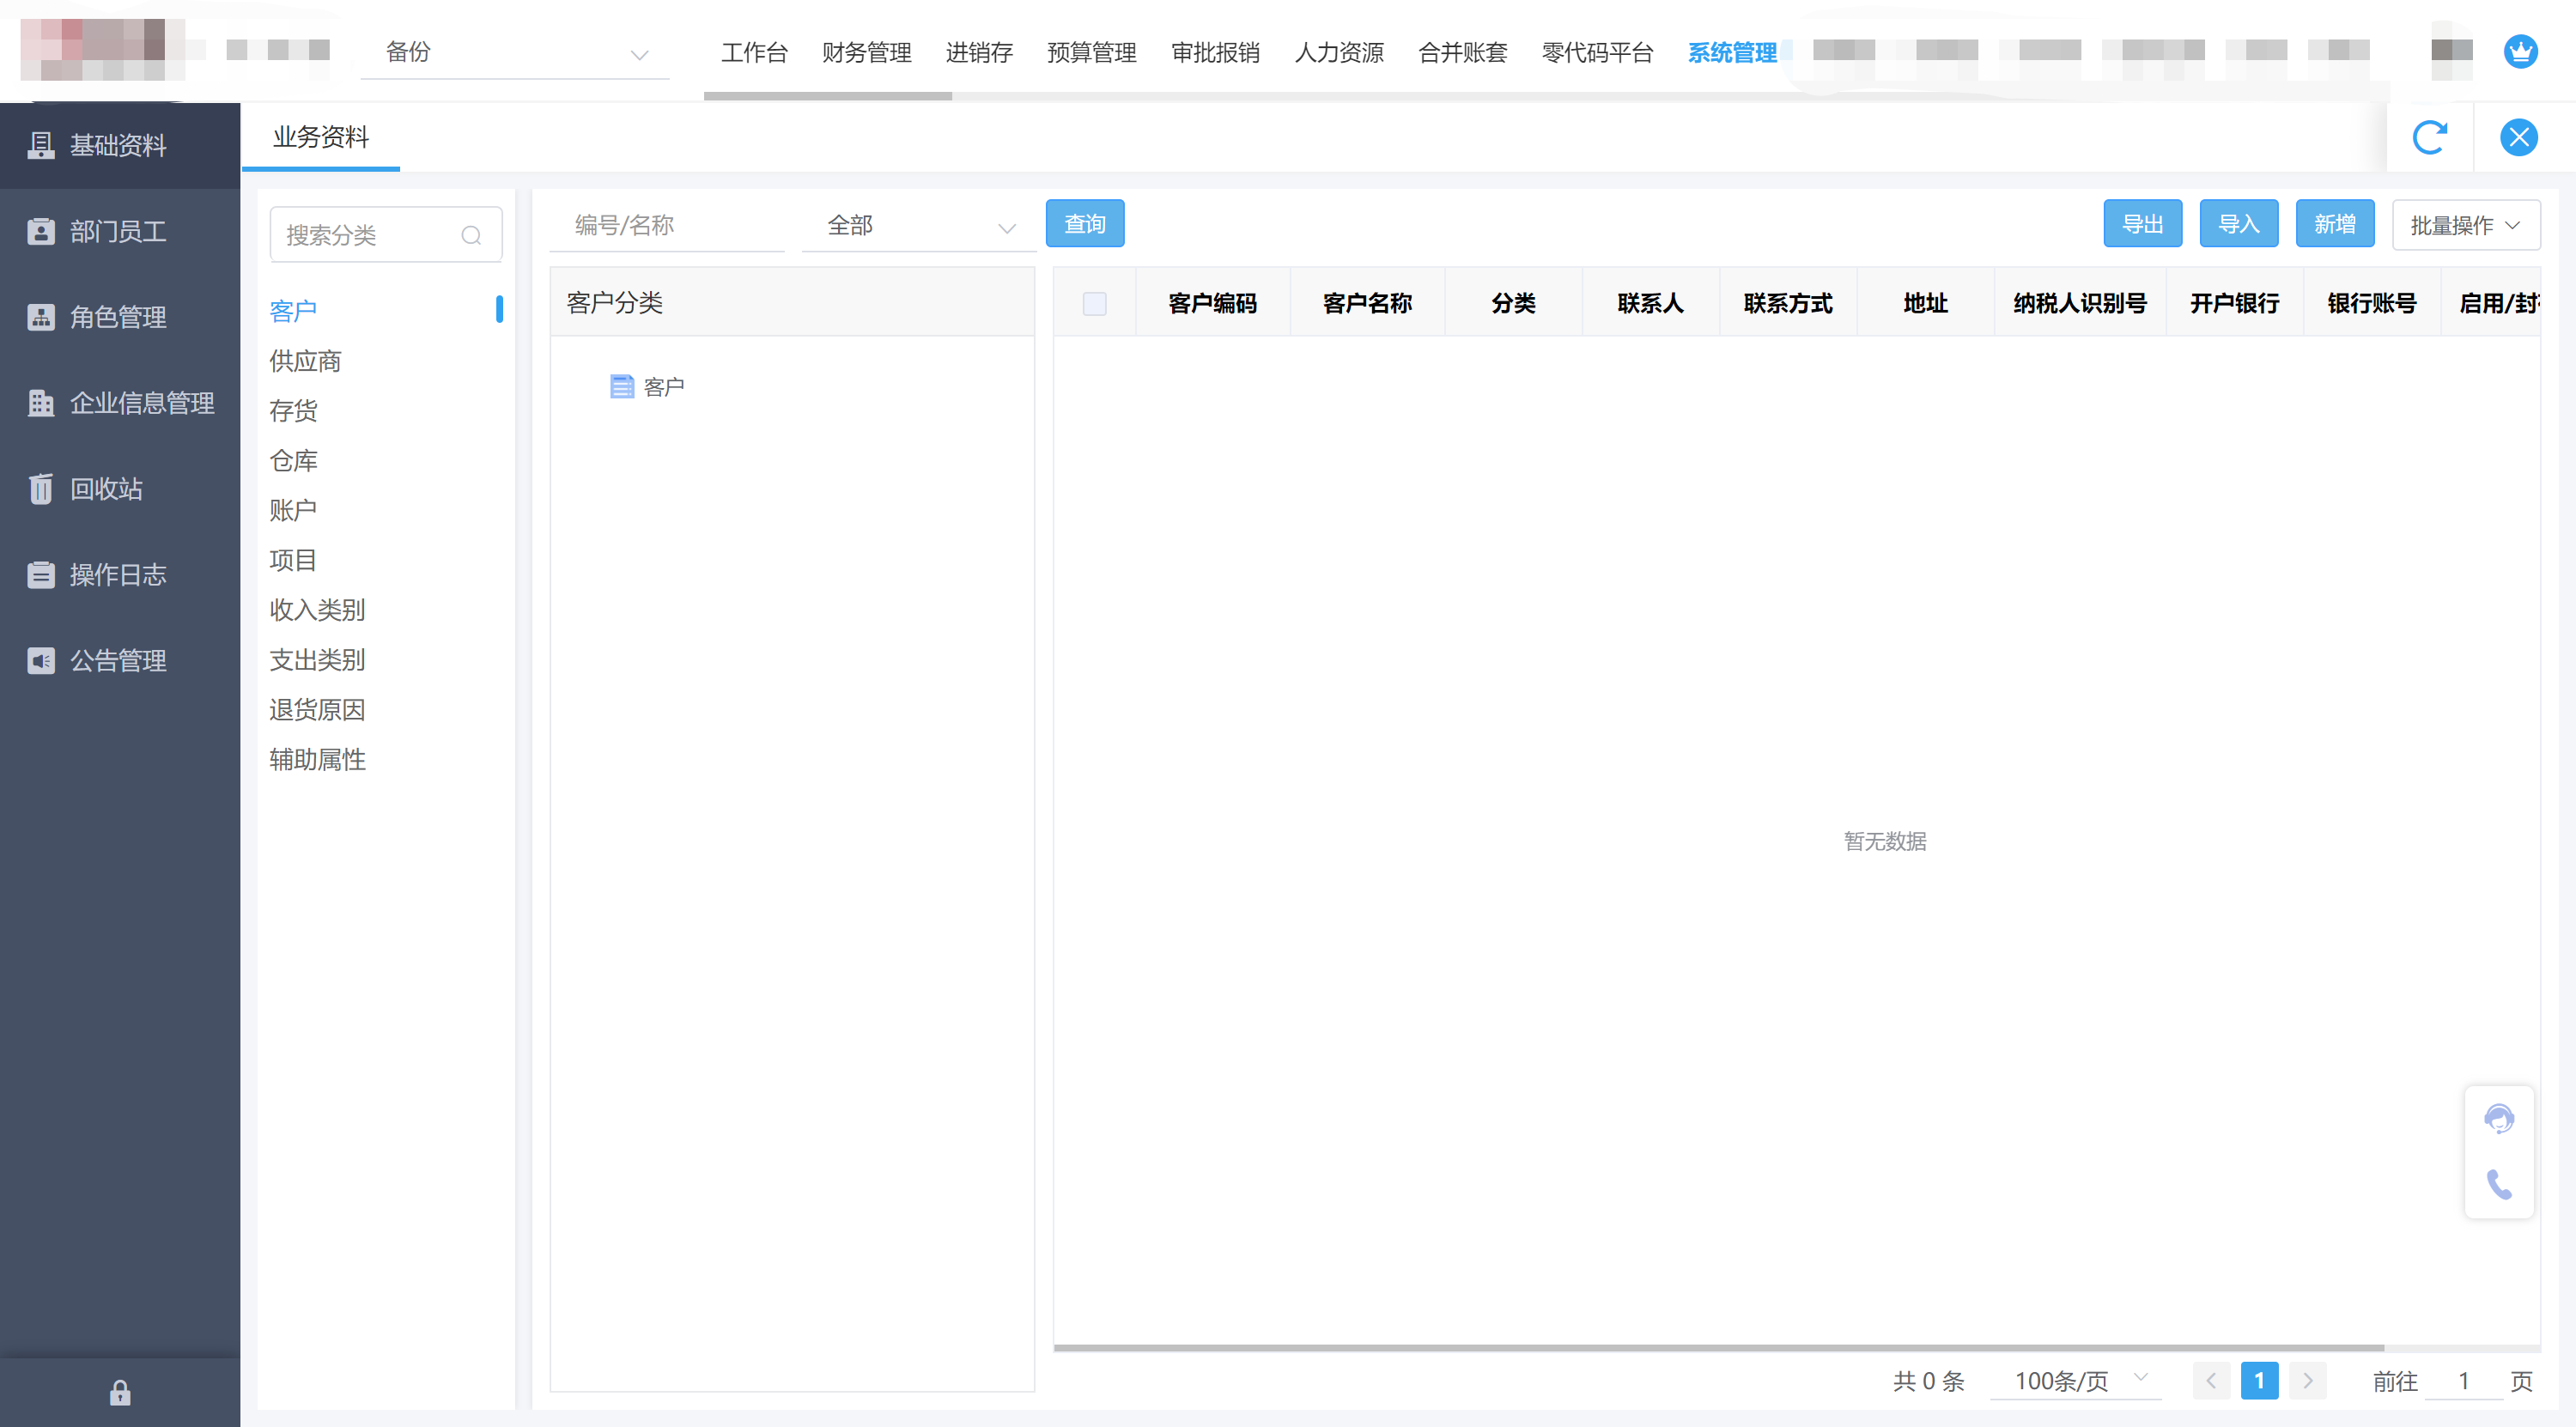Screen dimensions: 2576x1427
Task: Select 仓库 category
Action: coord(293,461)
